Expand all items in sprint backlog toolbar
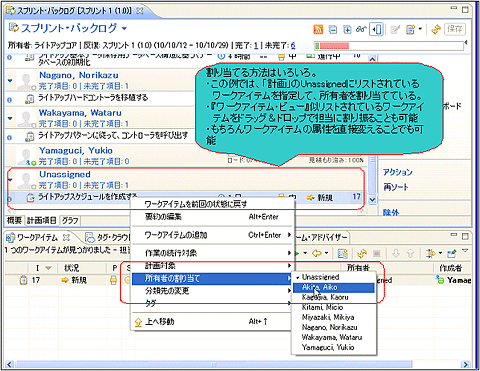Image resolution: width=480 pixels, height=371 pixels. pos(347,30)
